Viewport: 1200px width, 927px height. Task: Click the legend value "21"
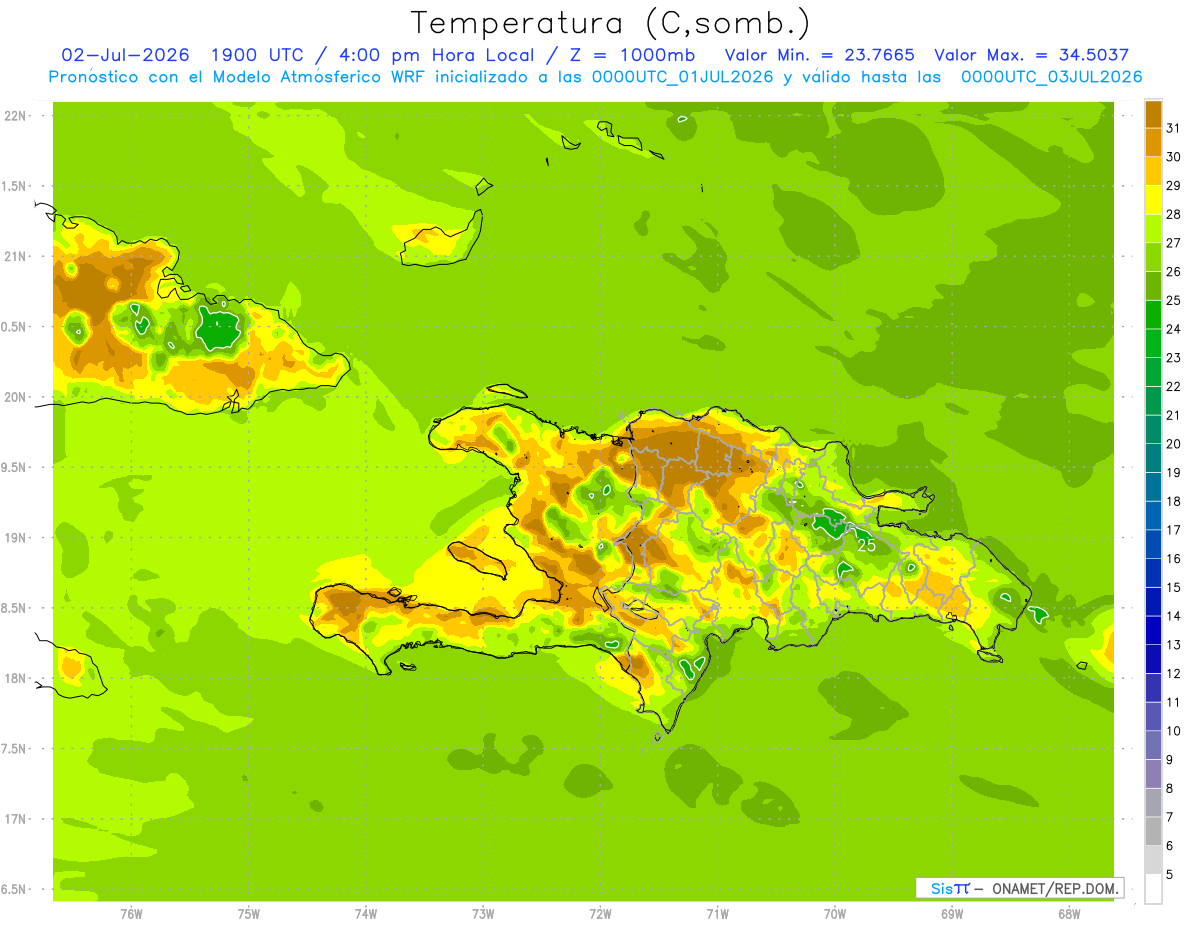coord(1174,415)
